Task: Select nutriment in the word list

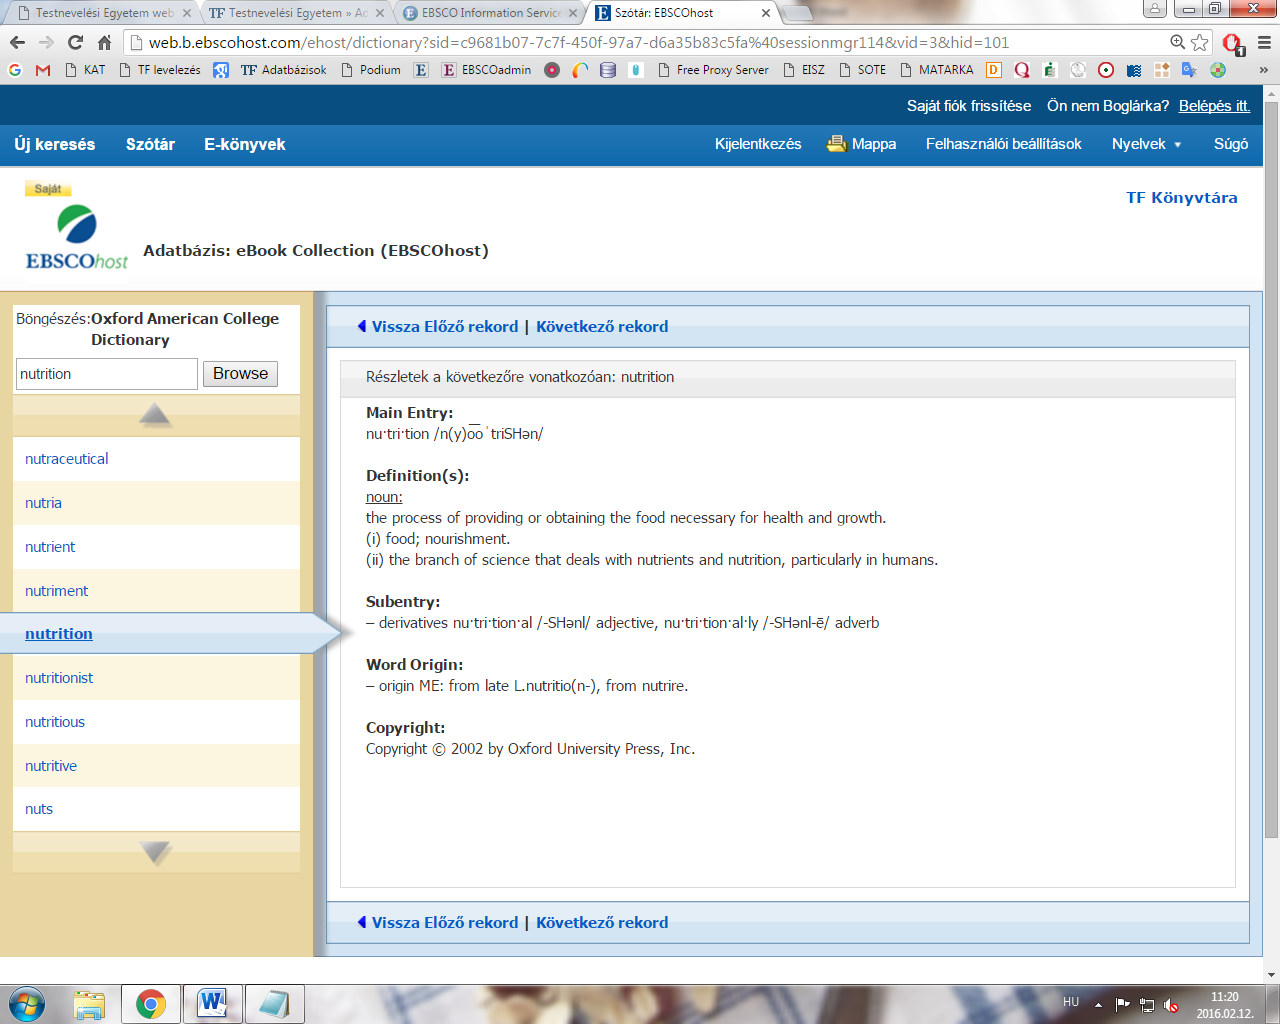Action: [56, 591]
